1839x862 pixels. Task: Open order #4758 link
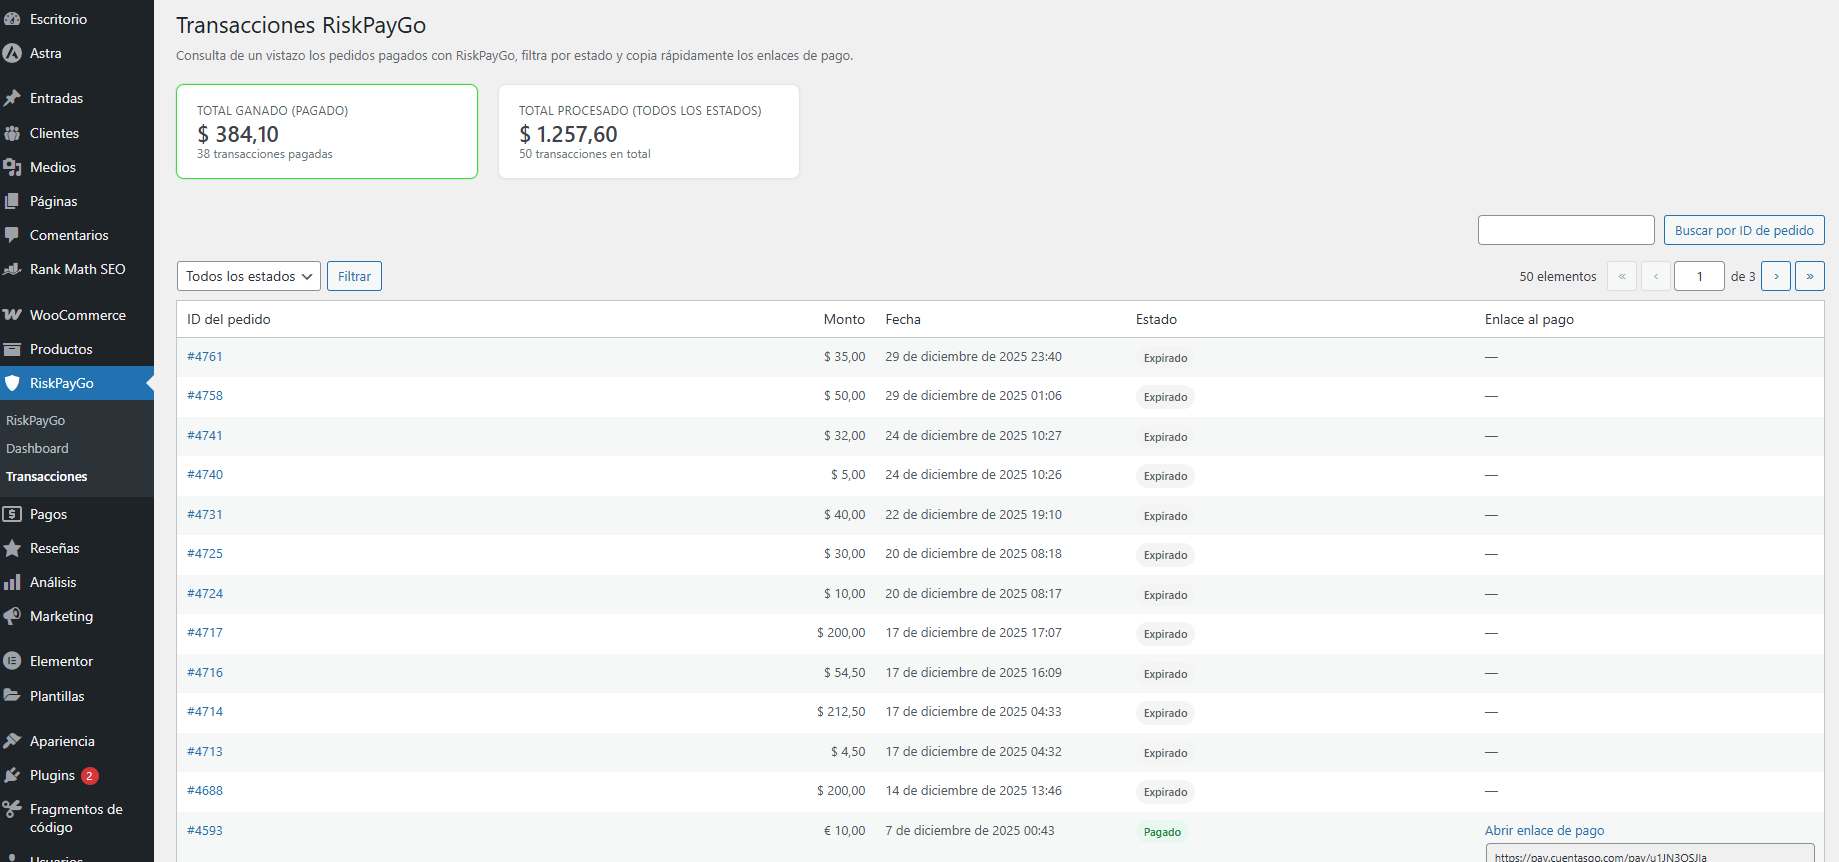205,396
